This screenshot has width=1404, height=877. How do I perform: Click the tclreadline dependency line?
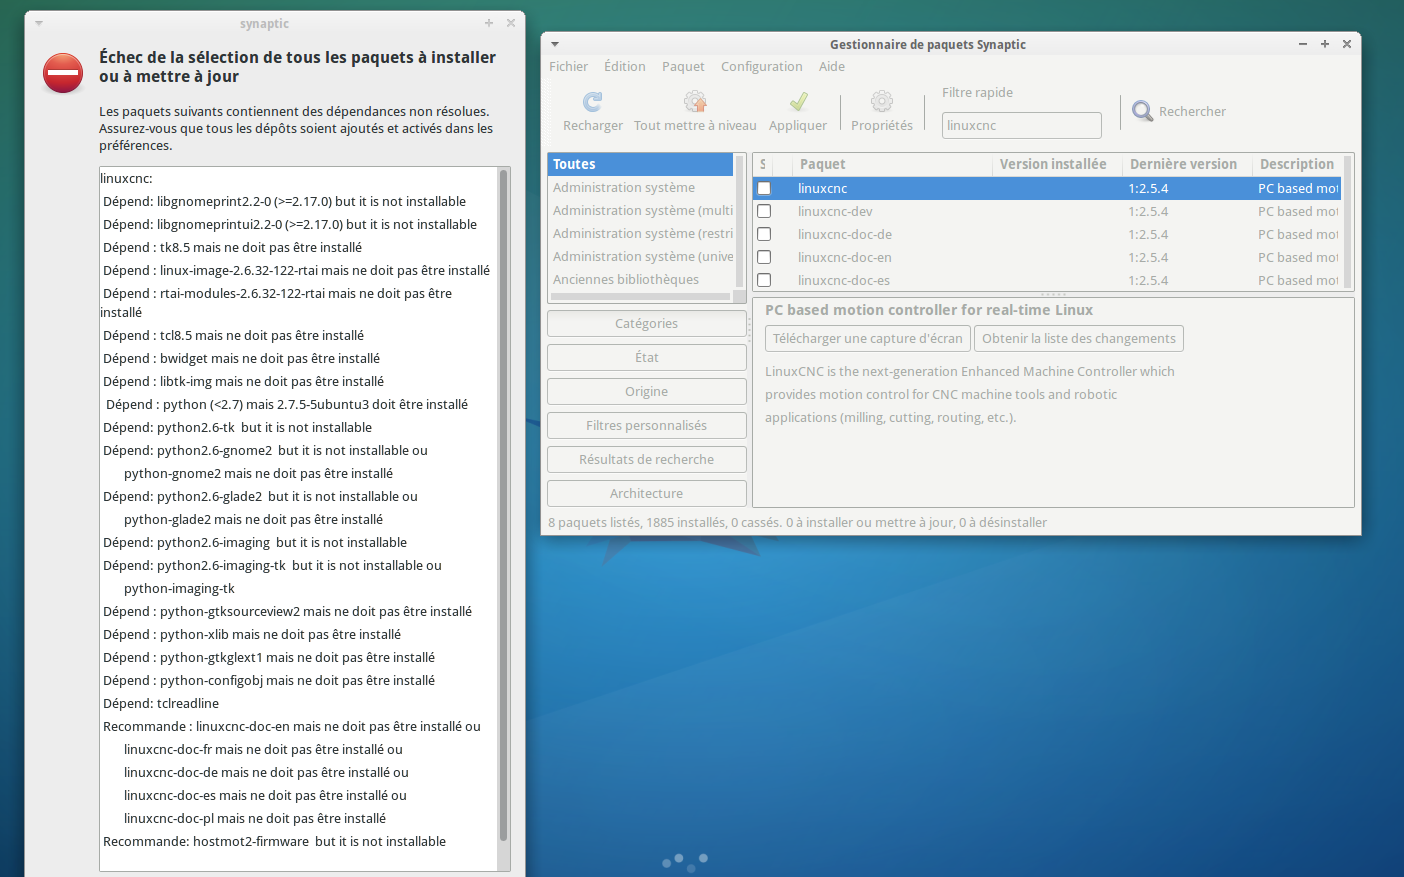[161, 703]
